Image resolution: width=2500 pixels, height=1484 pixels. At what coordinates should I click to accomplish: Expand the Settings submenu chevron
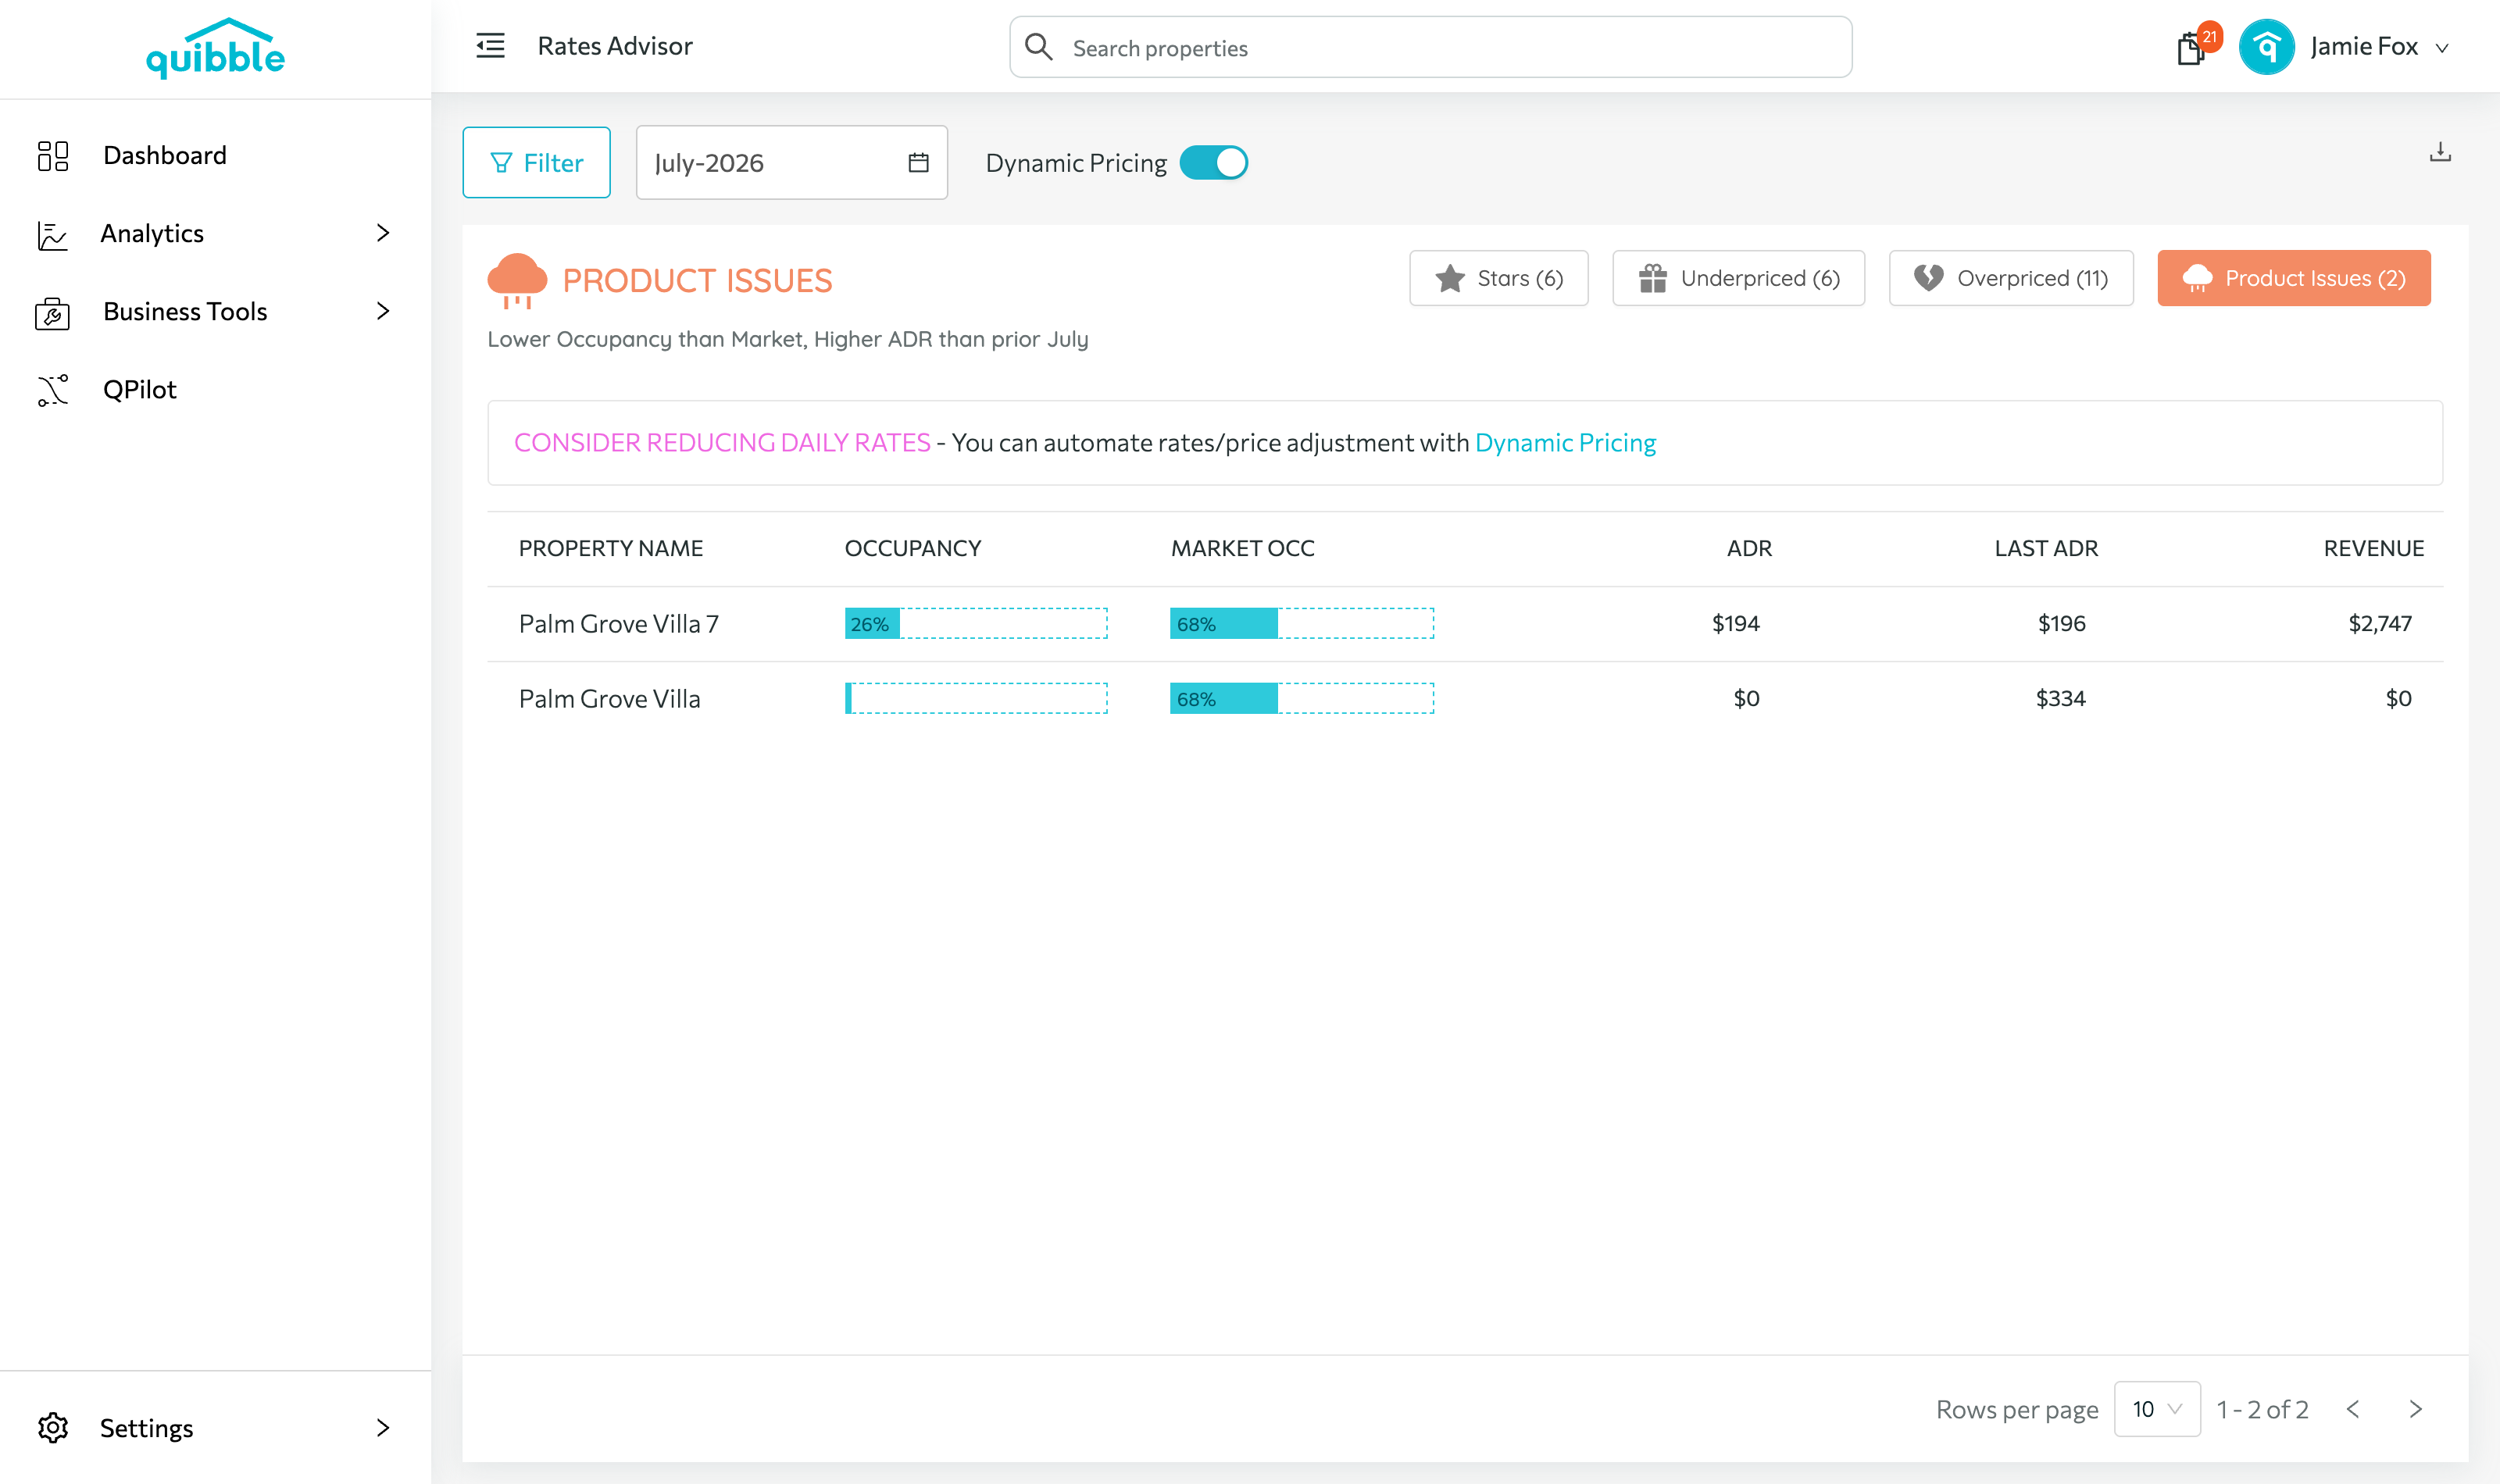pos(383,1427)
